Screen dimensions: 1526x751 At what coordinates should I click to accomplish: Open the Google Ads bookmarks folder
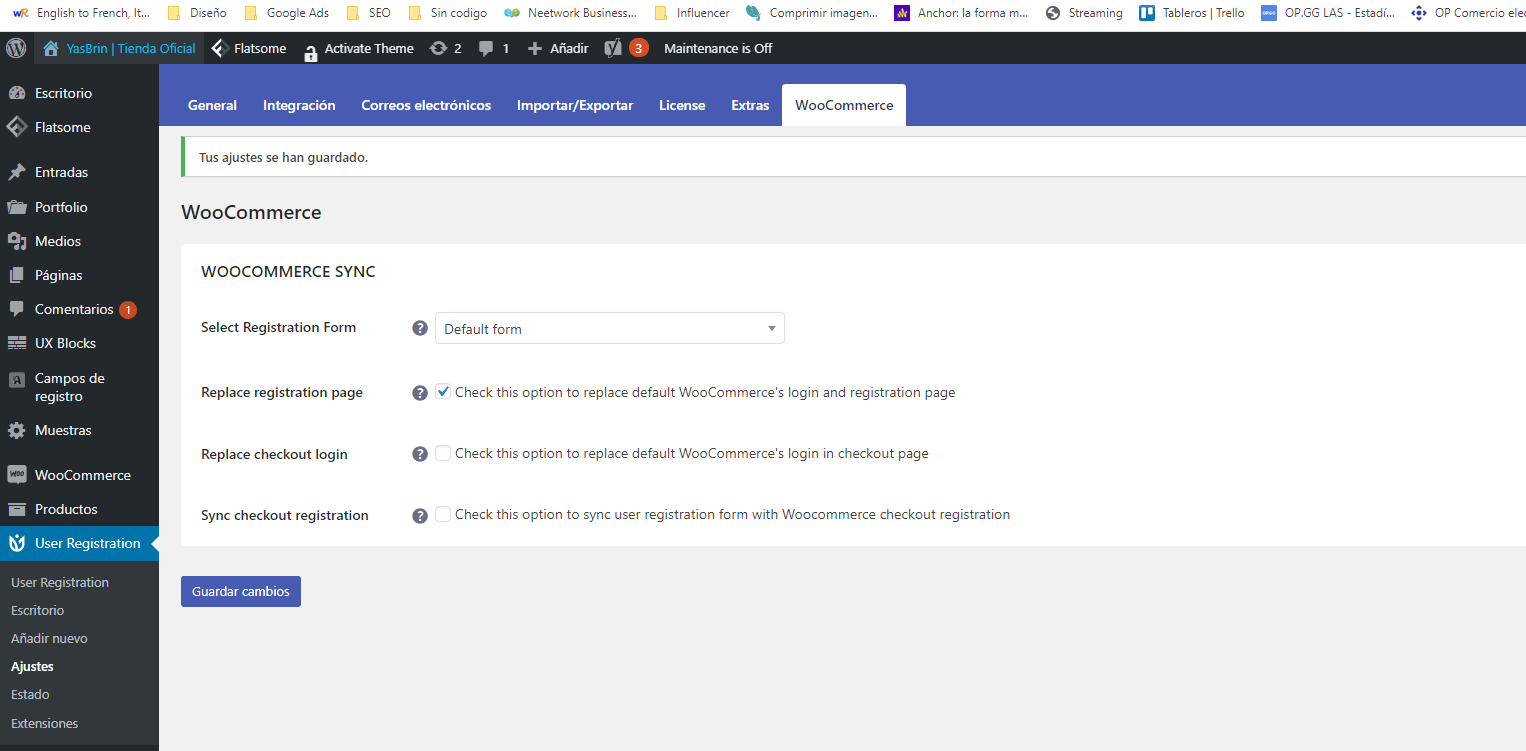(286, 13)
